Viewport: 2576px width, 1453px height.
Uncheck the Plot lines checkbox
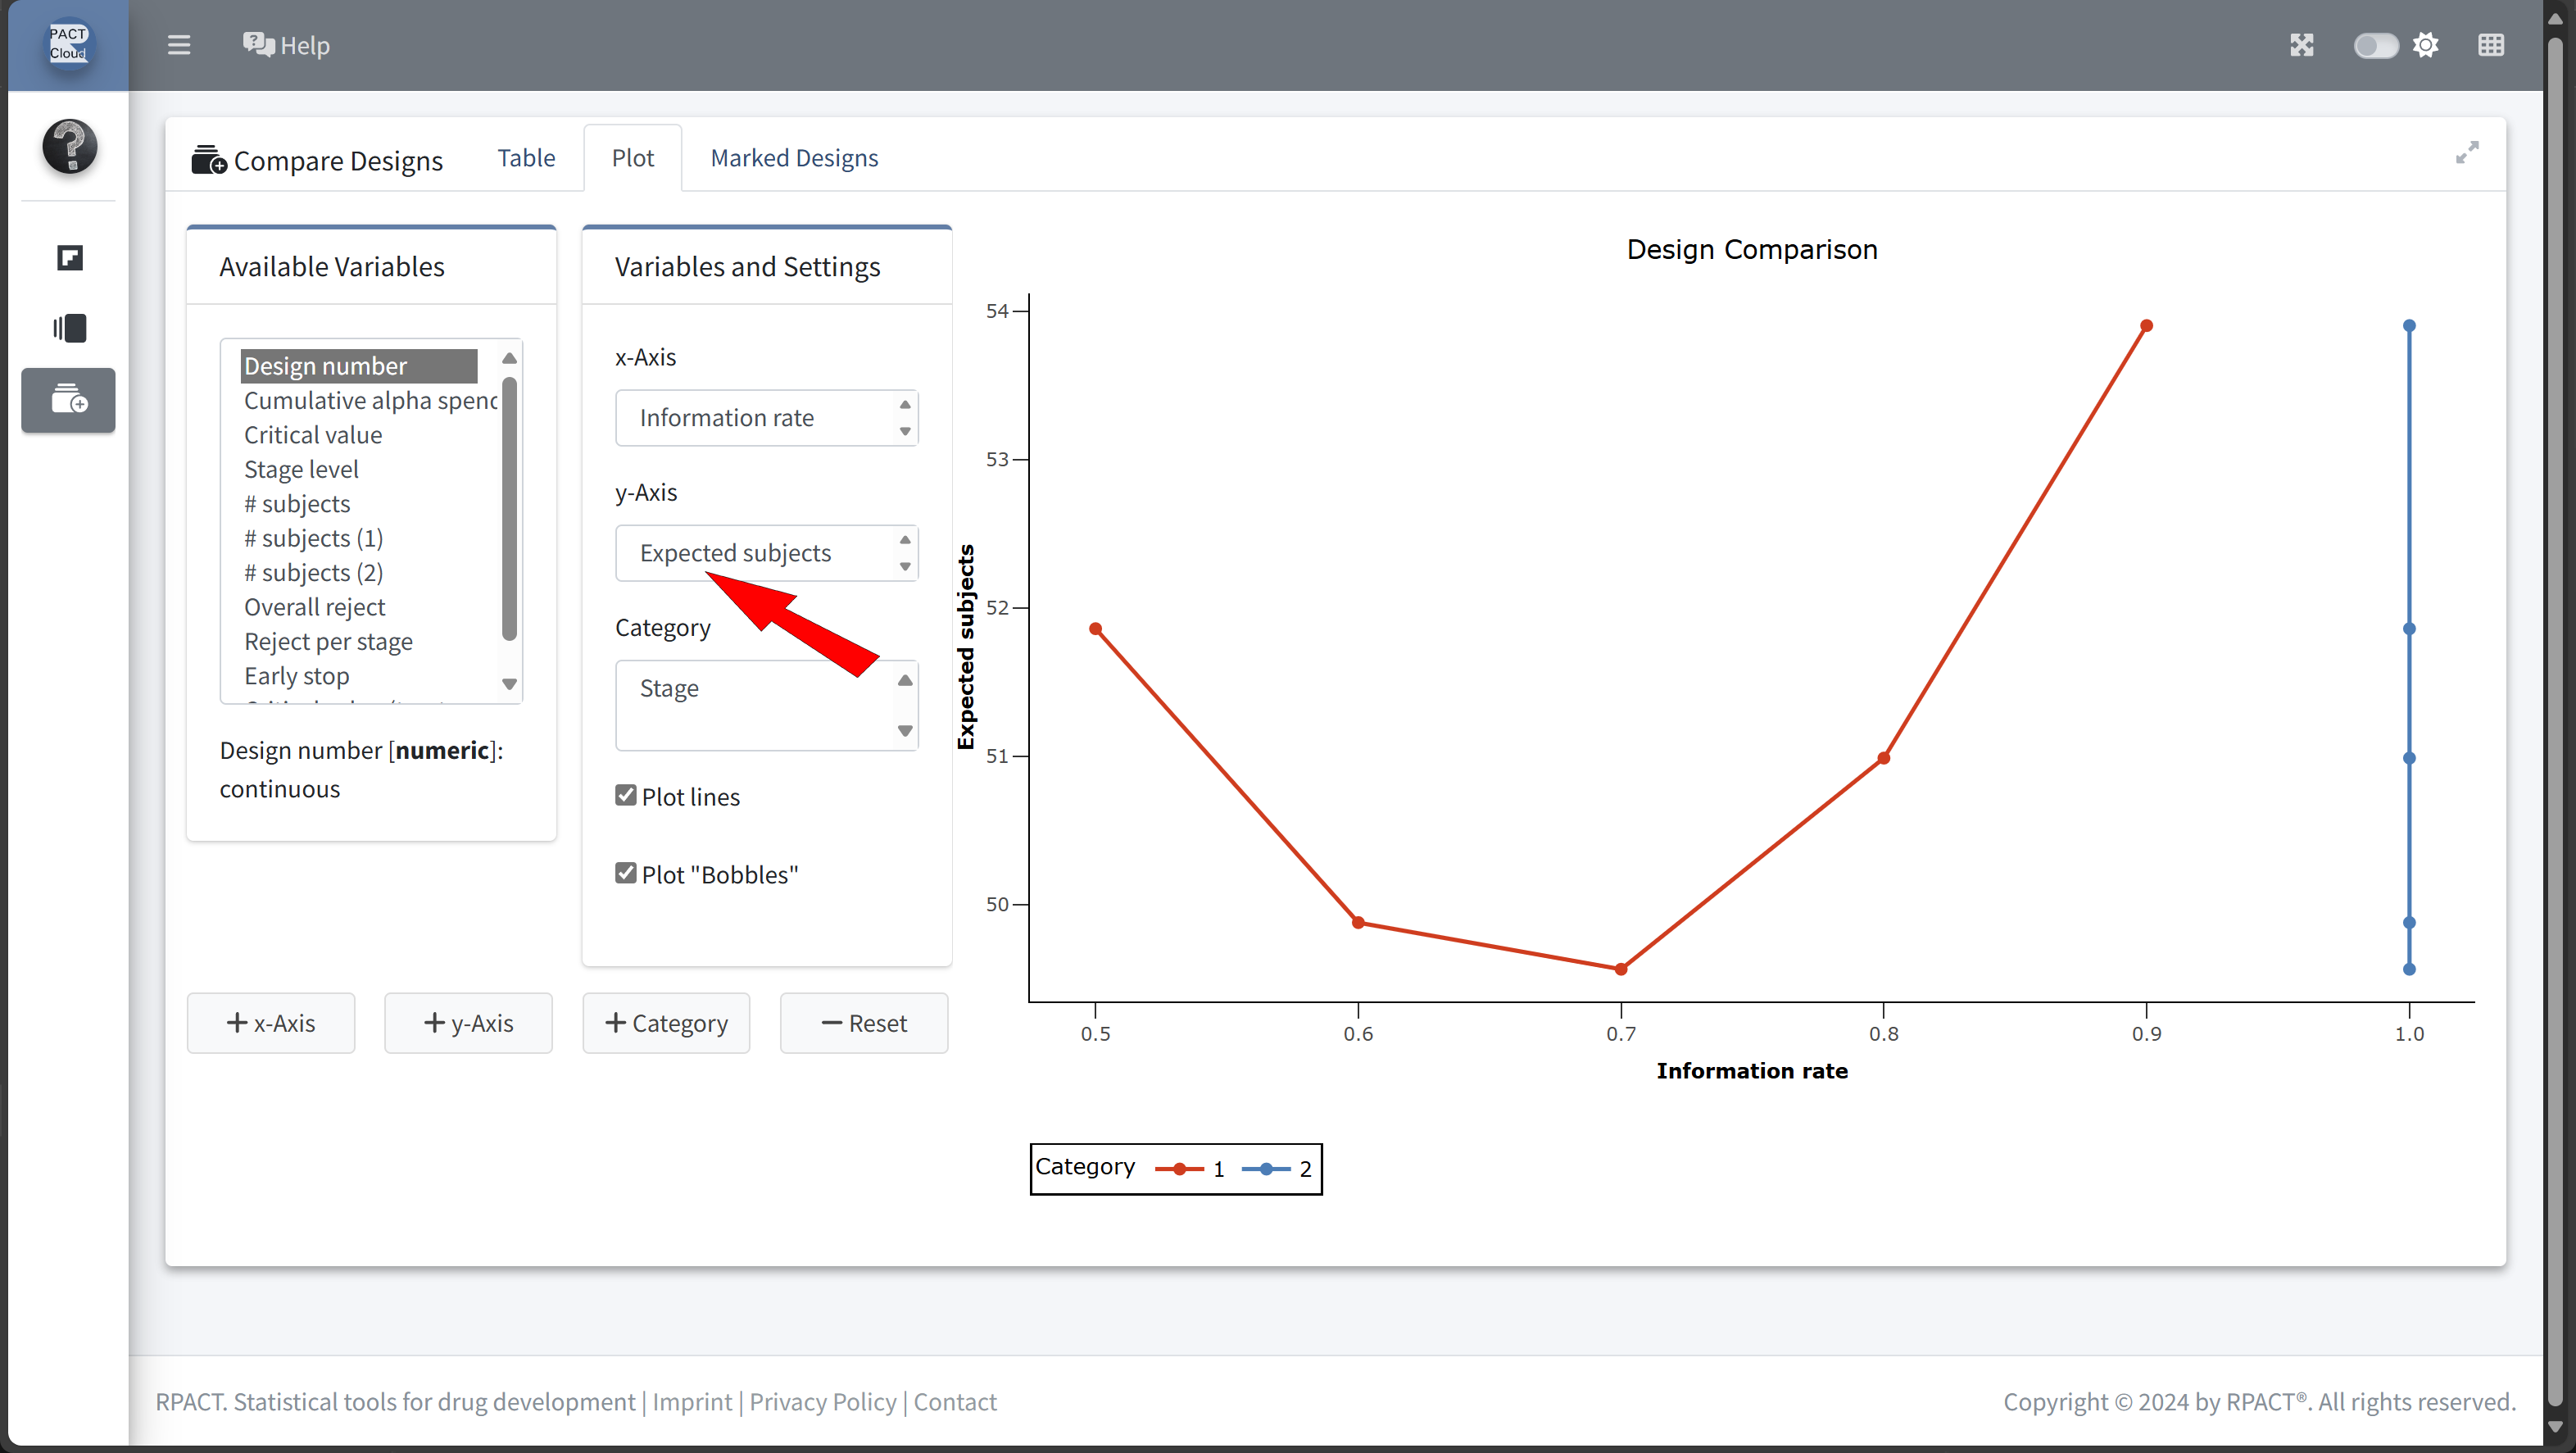(626, 795)
